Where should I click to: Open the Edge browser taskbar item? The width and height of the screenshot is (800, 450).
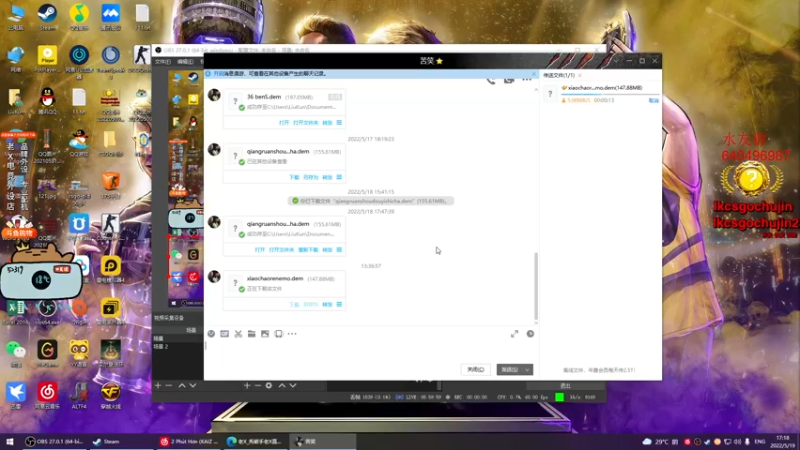pos(254,441)
